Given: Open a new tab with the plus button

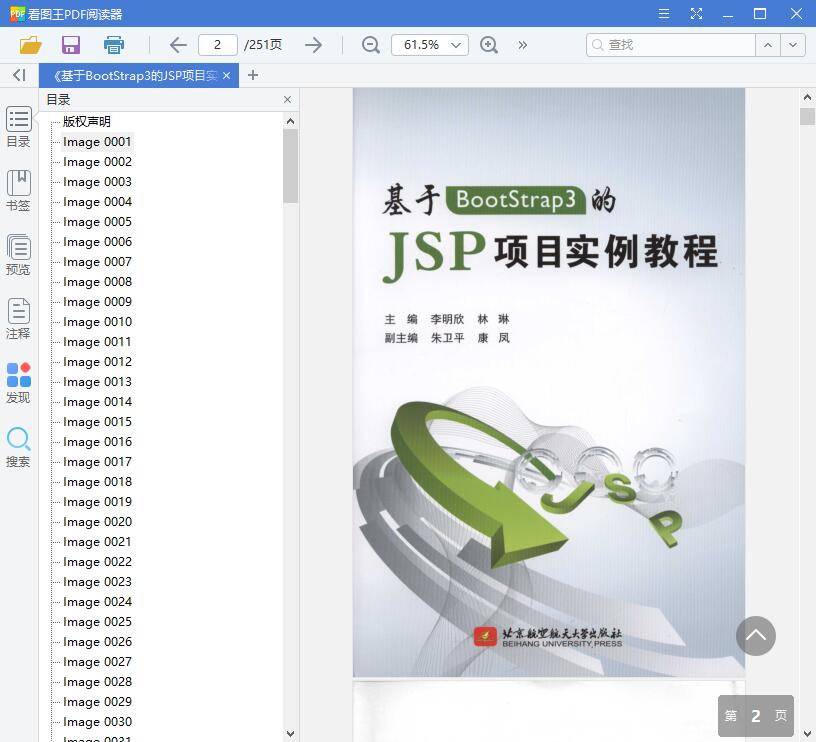Looking at the screenshot, I should (x=250, y=75).
